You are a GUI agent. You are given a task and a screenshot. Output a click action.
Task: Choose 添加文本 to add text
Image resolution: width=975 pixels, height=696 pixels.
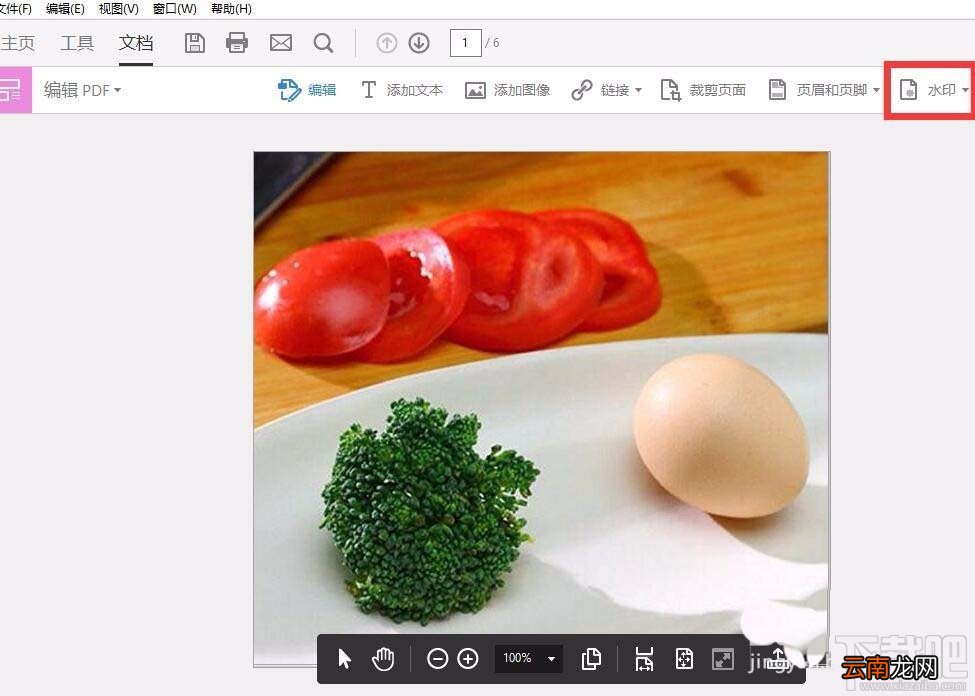[x=402, y=90]
